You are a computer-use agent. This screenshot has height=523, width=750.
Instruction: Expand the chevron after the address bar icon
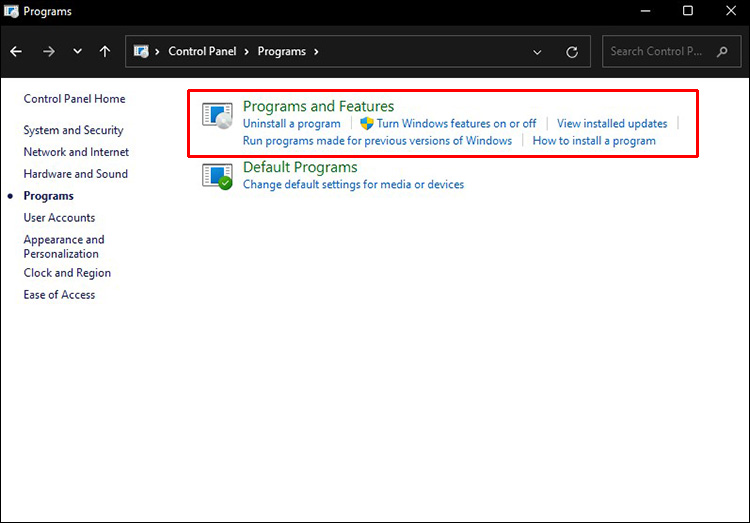click(157, 52)
